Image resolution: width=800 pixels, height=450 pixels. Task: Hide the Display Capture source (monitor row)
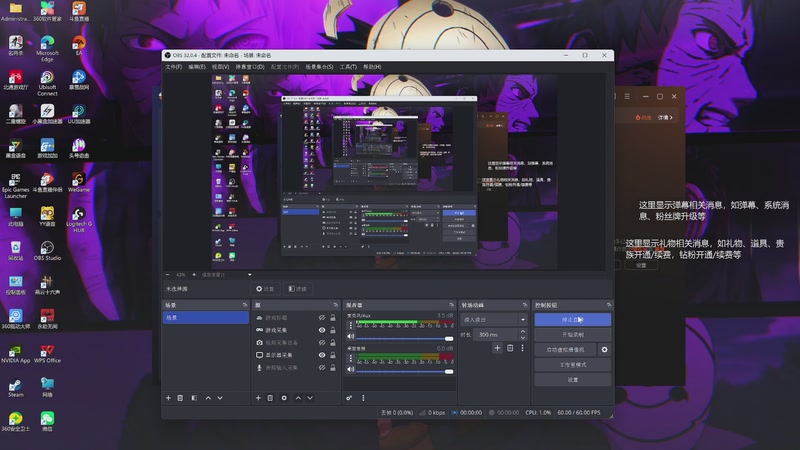(322, 355)
